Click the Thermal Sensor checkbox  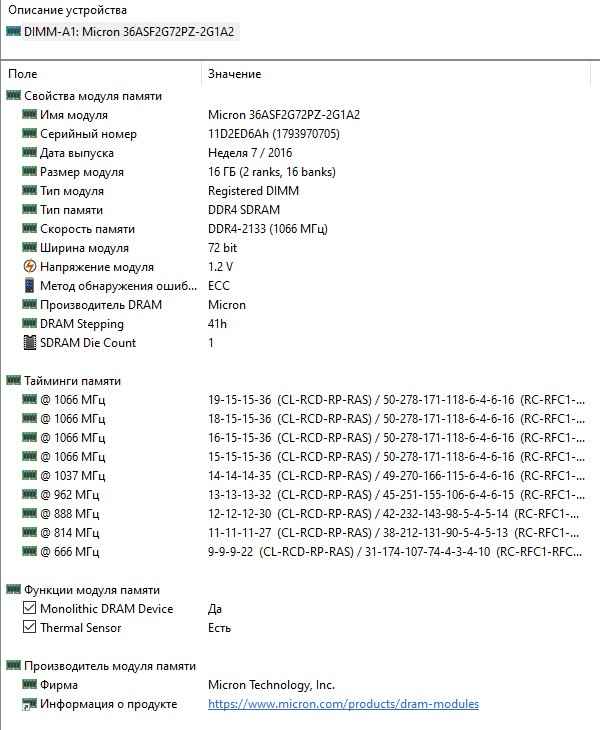pyautogui.click(x=29, y=627)
